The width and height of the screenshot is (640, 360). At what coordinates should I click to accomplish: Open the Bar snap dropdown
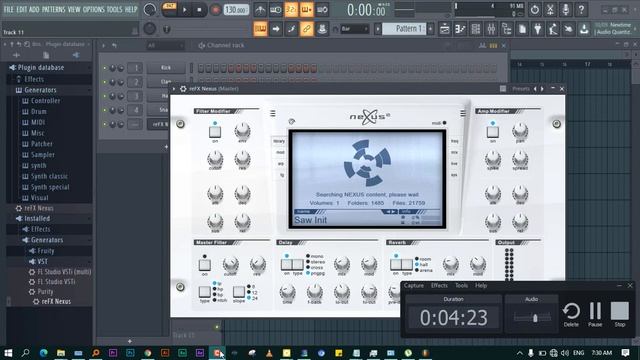tap(354, 29)
